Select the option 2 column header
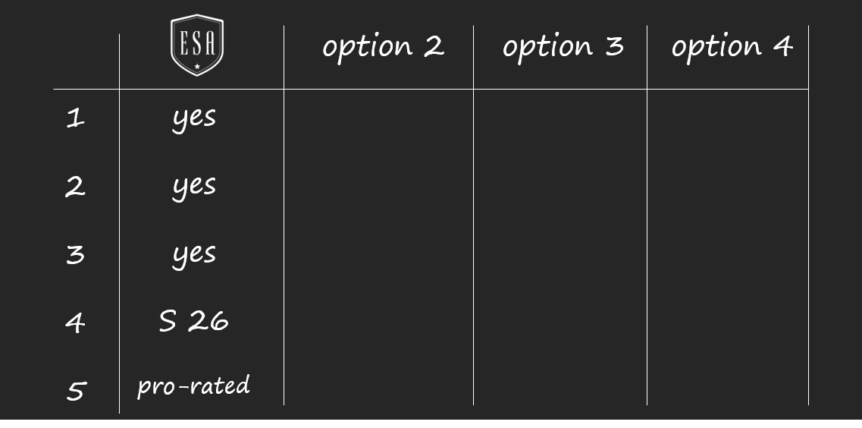This screenshot has height=428, width=862. click(383, 48)
